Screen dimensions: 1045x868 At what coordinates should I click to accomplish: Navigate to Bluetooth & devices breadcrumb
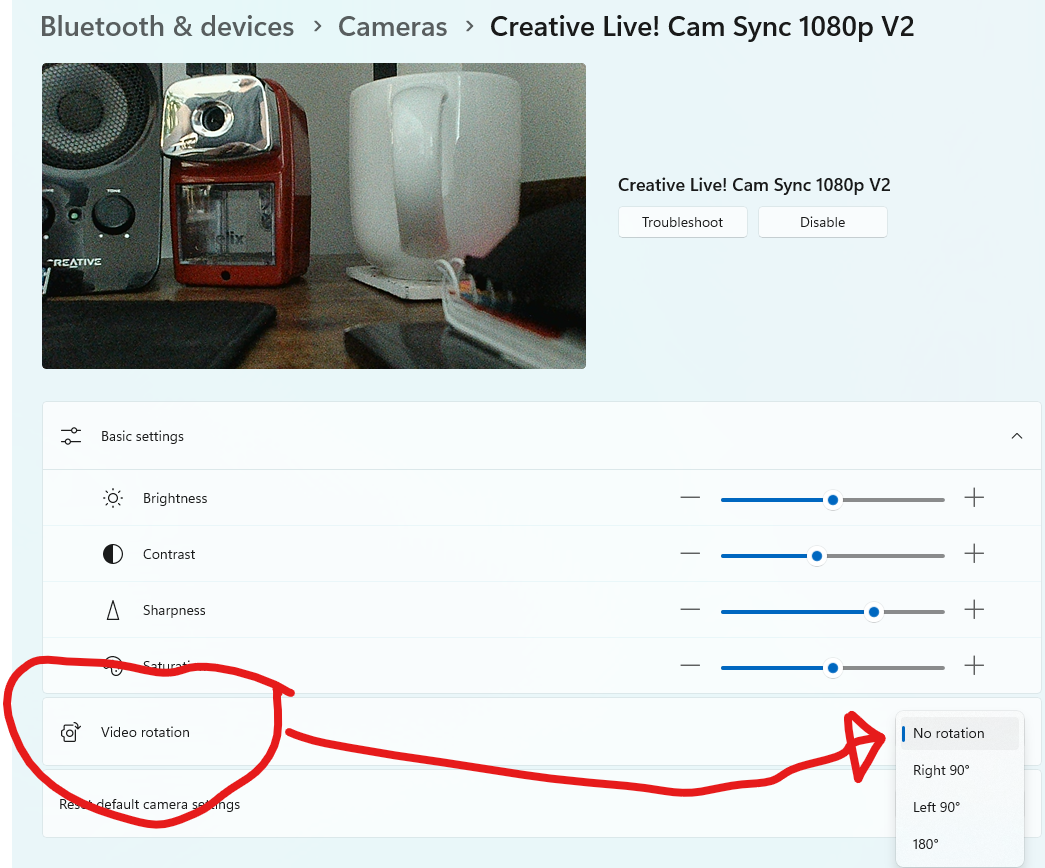click(x=167, y=27)
